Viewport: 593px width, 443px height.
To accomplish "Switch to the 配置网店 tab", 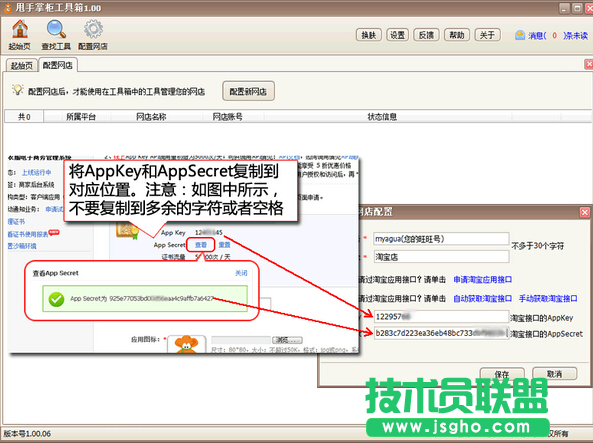I will pos(58,65).
